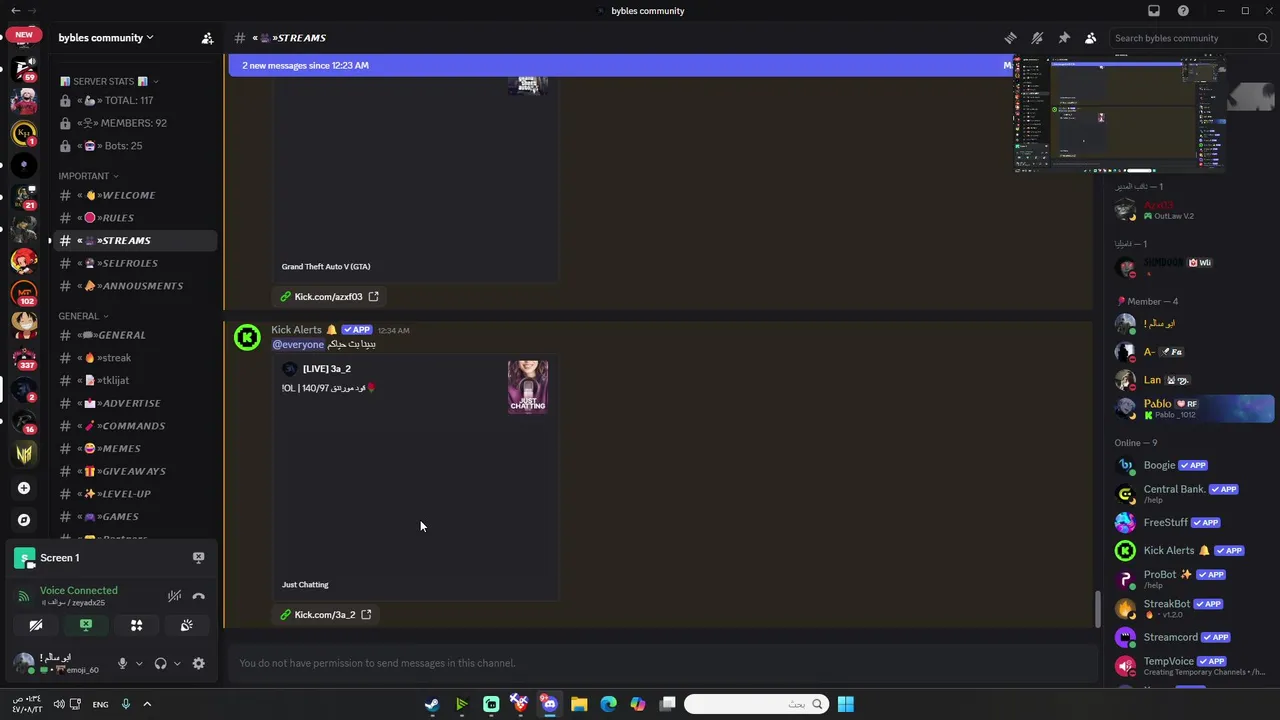Click the Kick Alerts message author name
The height and width of the screenshot is (720, 1280).
[296, 330]
